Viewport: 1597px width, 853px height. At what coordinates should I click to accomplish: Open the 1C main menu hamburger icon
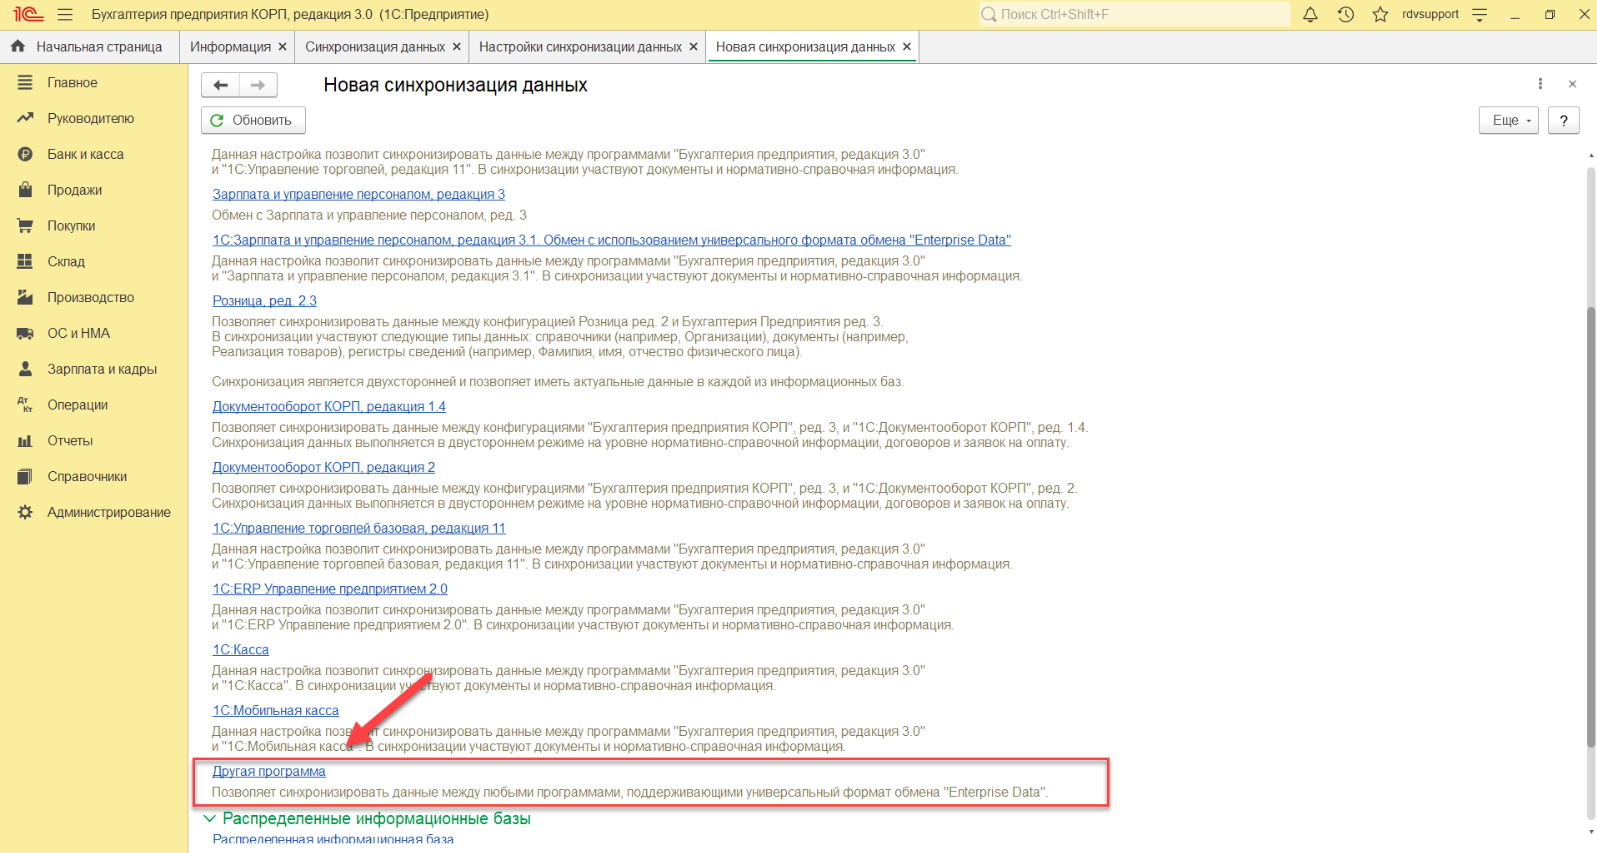pos(66,15)
